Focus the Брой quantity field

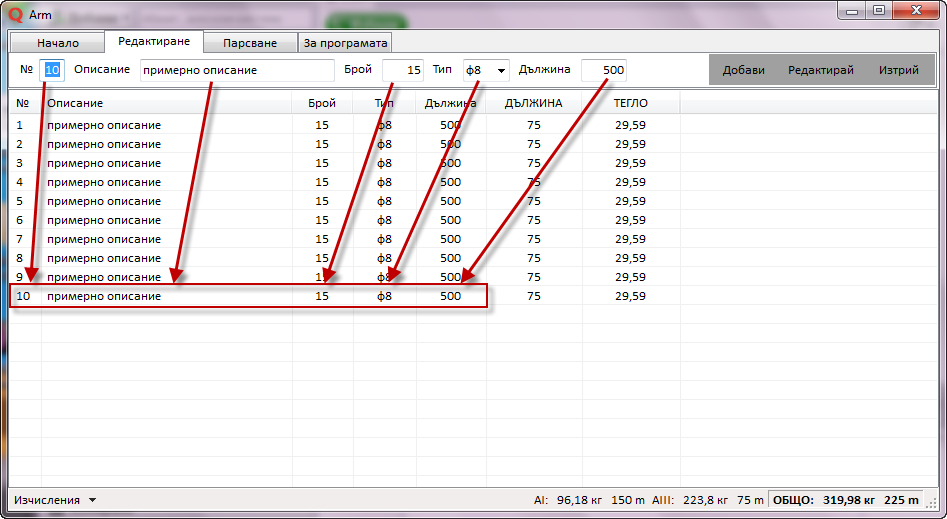pos(402,70)
